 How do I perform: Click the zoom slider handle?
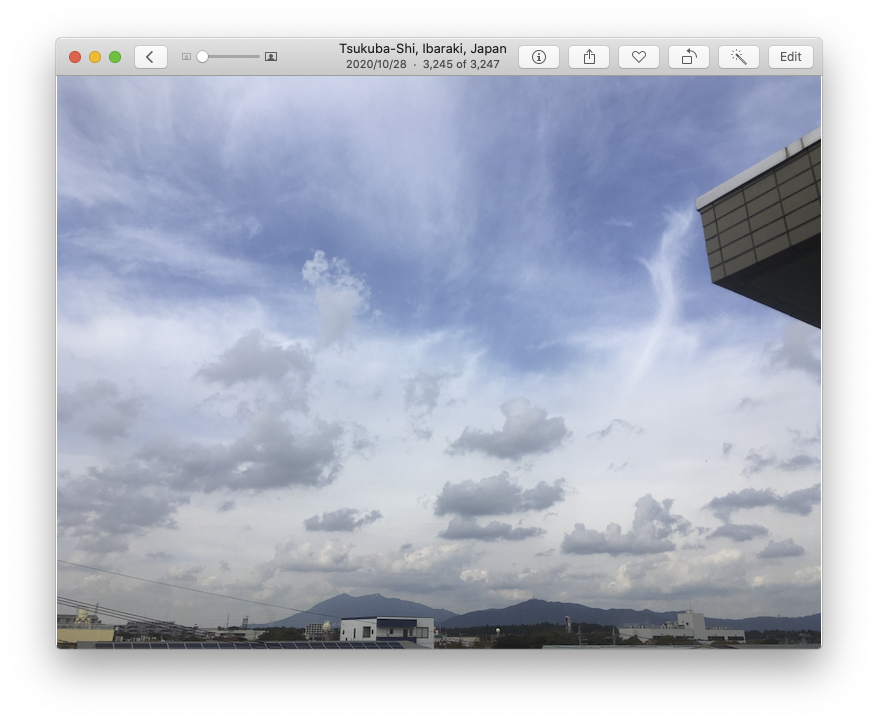pyautogui.click(x=202, y=57)
